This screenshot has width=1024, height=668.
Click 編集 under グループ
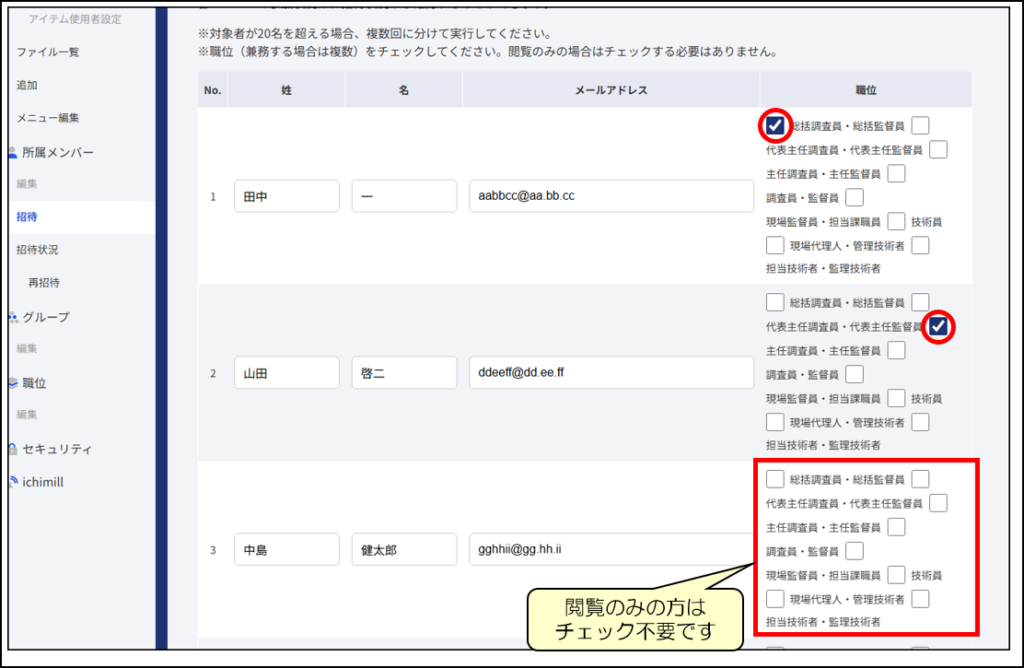pos(27,349)
